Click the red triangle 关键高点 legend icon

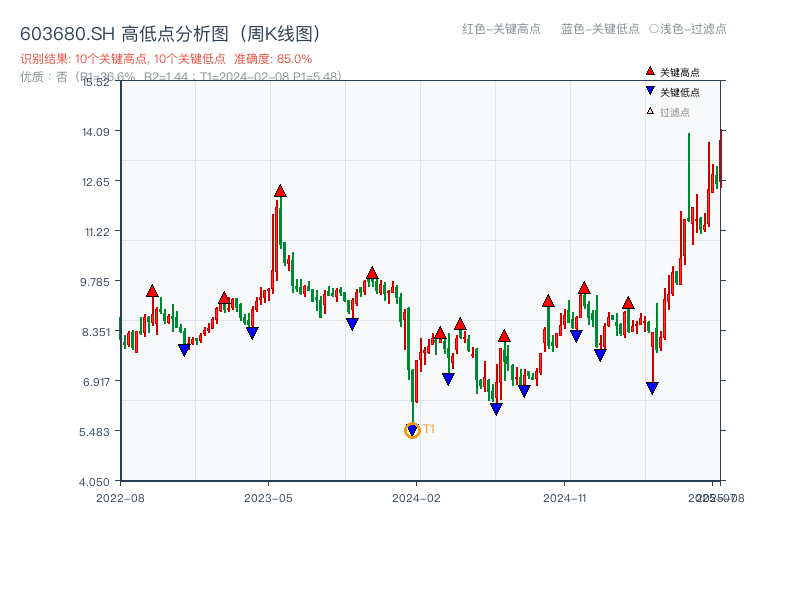(x=650, y=71)
